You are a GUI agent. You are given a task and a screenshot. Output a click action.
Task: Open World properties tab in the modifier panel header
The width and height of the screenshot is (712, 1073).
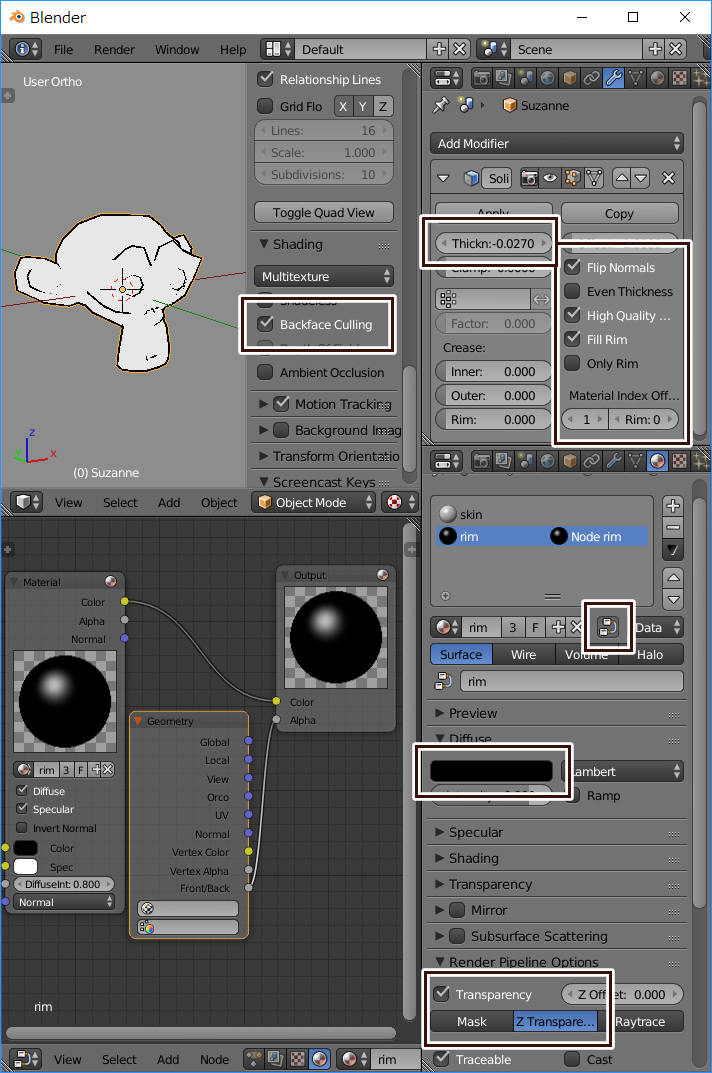(x=547, y=78)
